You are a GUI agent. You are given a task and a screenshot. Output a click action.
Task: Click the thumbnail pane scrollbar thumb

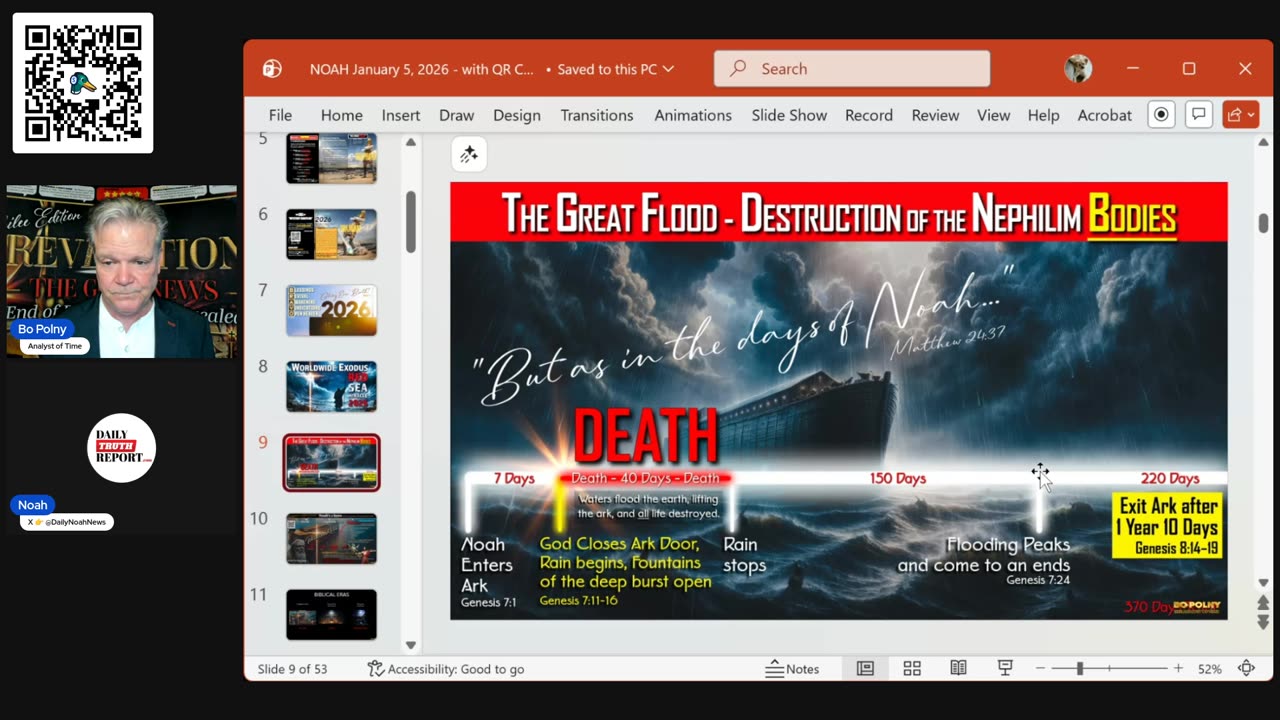coord(410,222)
